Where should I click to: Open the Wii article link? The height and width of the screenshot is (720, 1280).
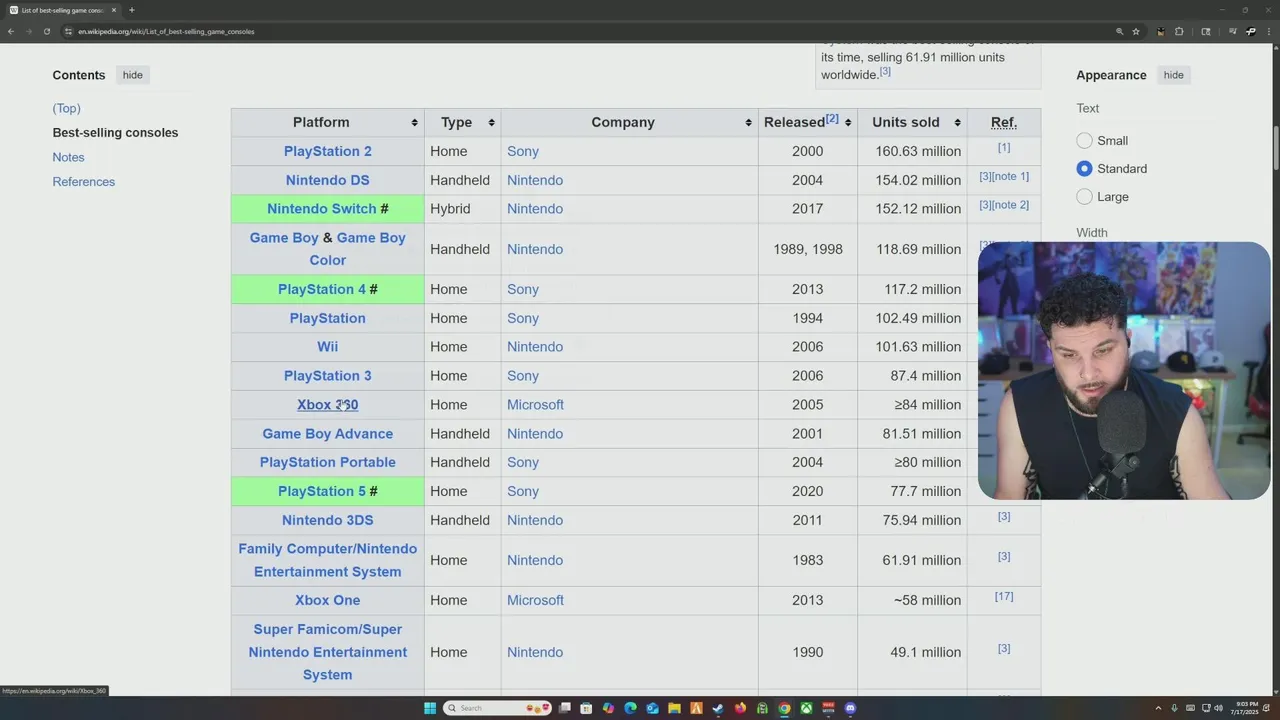328,347
